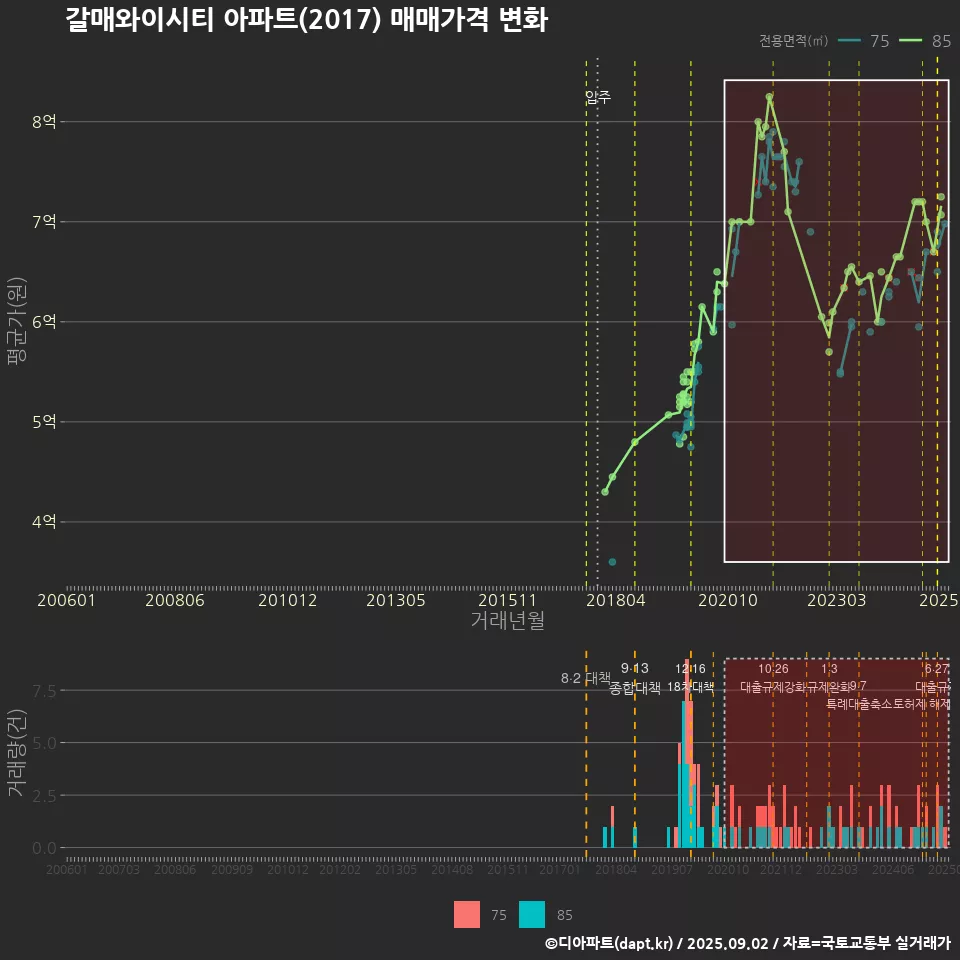Click the 201305 x-axis tick of price chart

(x=396, y=600)
